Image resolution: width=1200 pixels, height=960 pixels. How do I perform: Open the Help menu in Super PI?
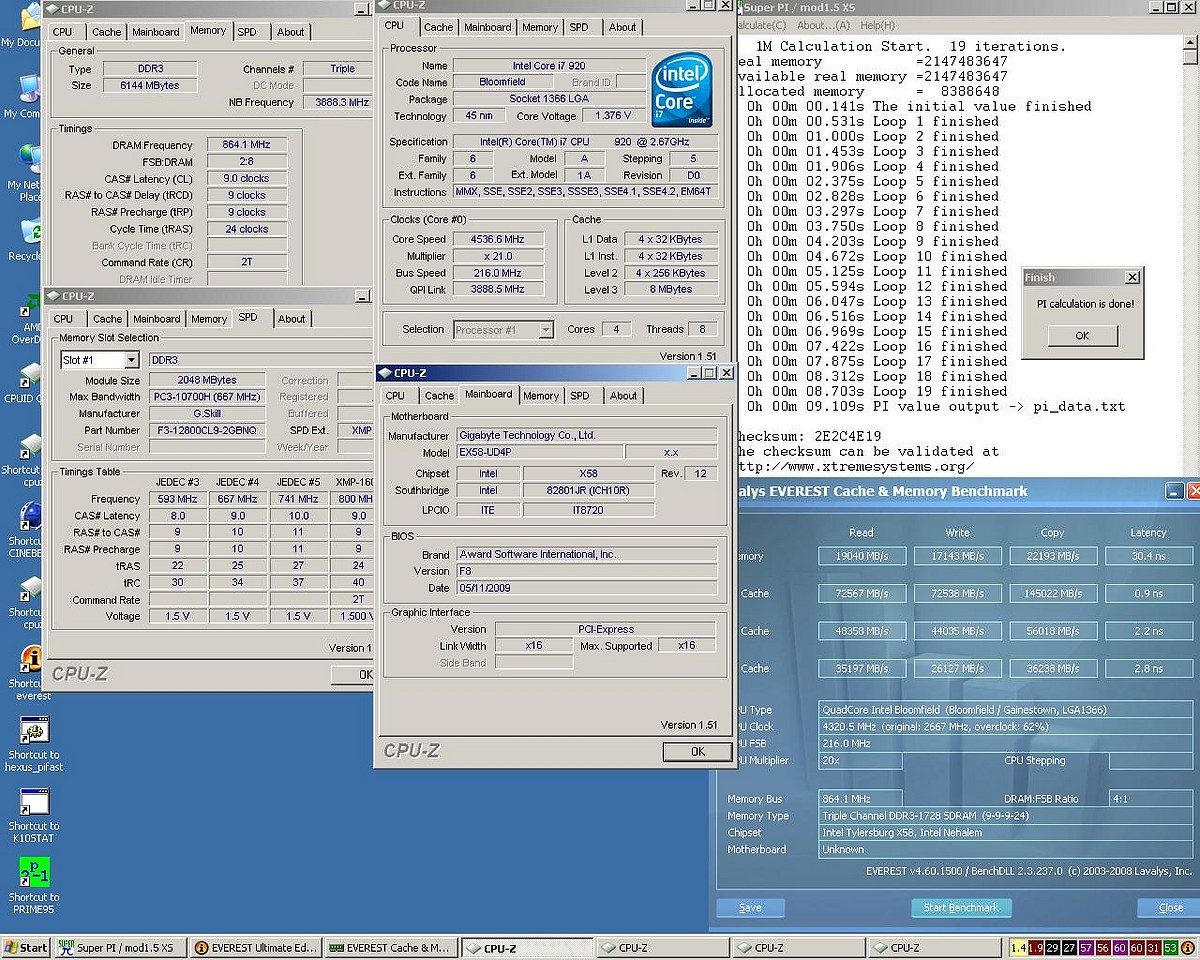(x=877, y=25)
